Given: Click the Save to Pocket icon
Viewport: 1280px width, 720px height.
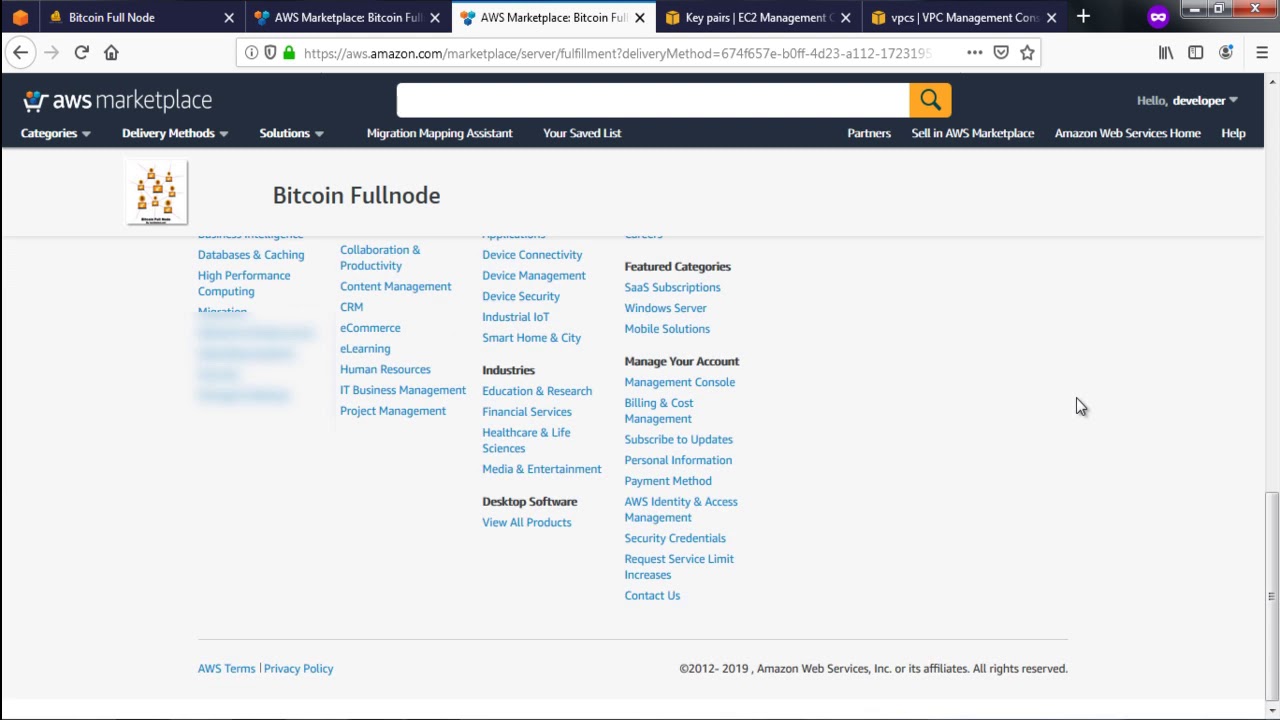Looking at the screenshot, I should point(1001,53).
